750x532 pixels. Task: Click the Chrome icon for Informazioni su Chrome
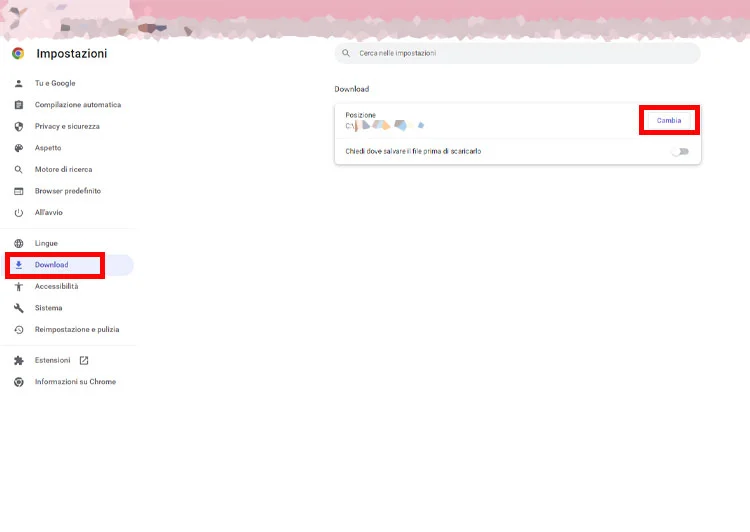coord(19,382)
